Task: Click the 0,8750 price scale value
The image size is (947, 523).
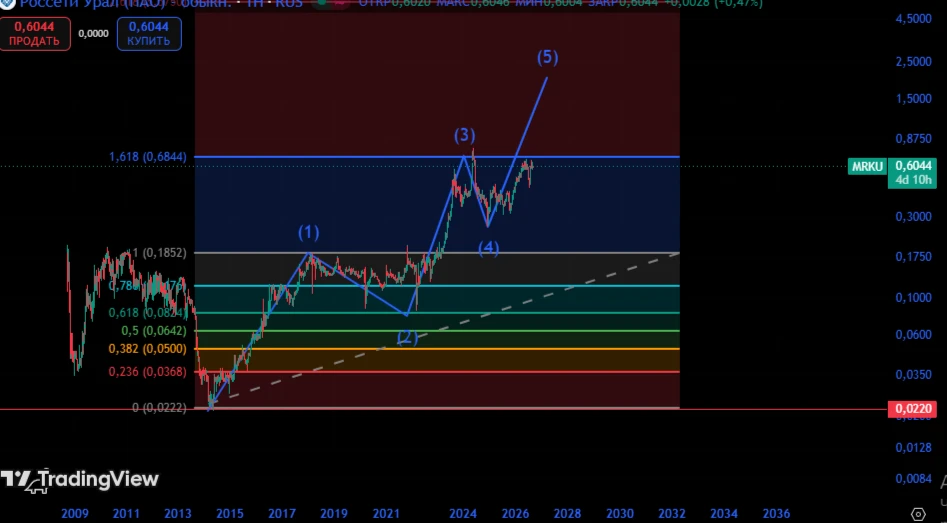Action: (x=914, y=139)
